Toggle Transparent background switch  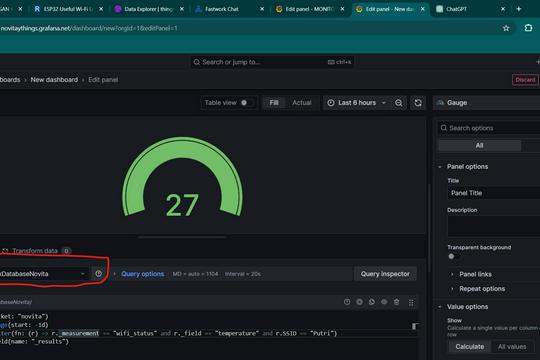(x=455, y=256)
